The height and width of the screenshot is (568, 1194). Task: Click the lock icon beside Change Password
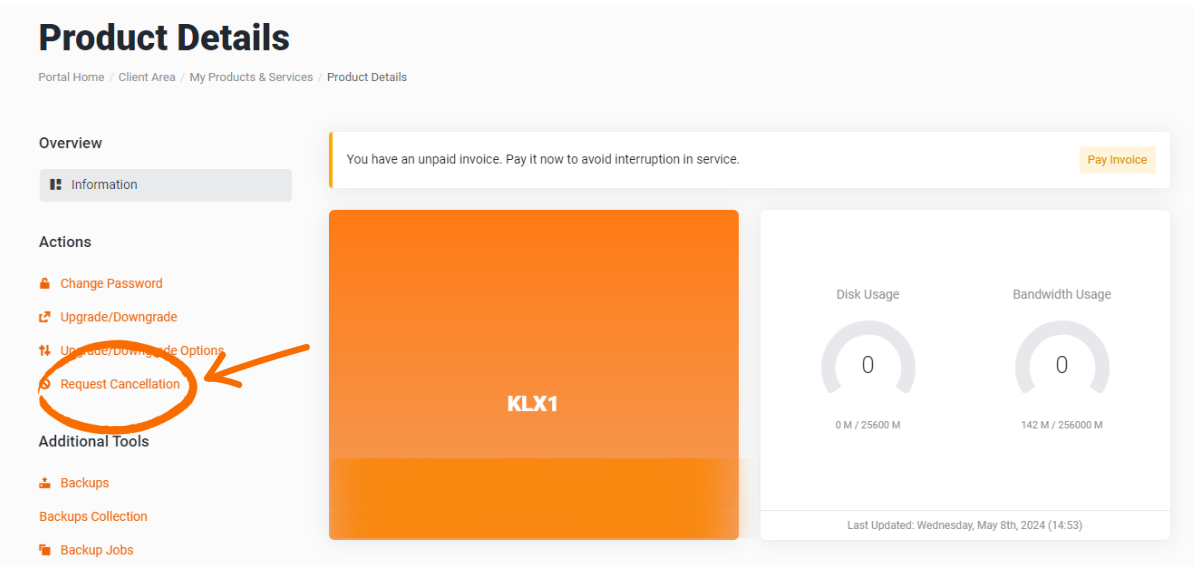(x=44, y=283)
